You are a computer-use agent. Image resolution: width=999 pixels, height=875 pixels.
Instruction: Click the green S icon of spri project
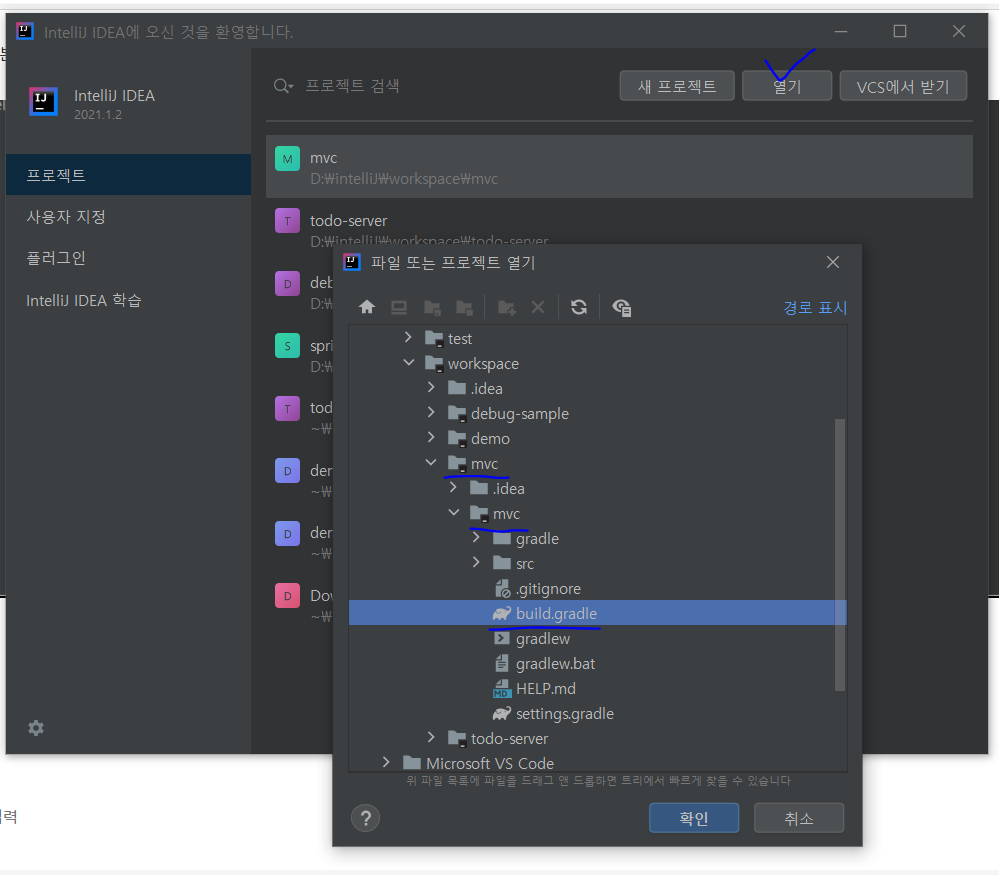[287, 346]
